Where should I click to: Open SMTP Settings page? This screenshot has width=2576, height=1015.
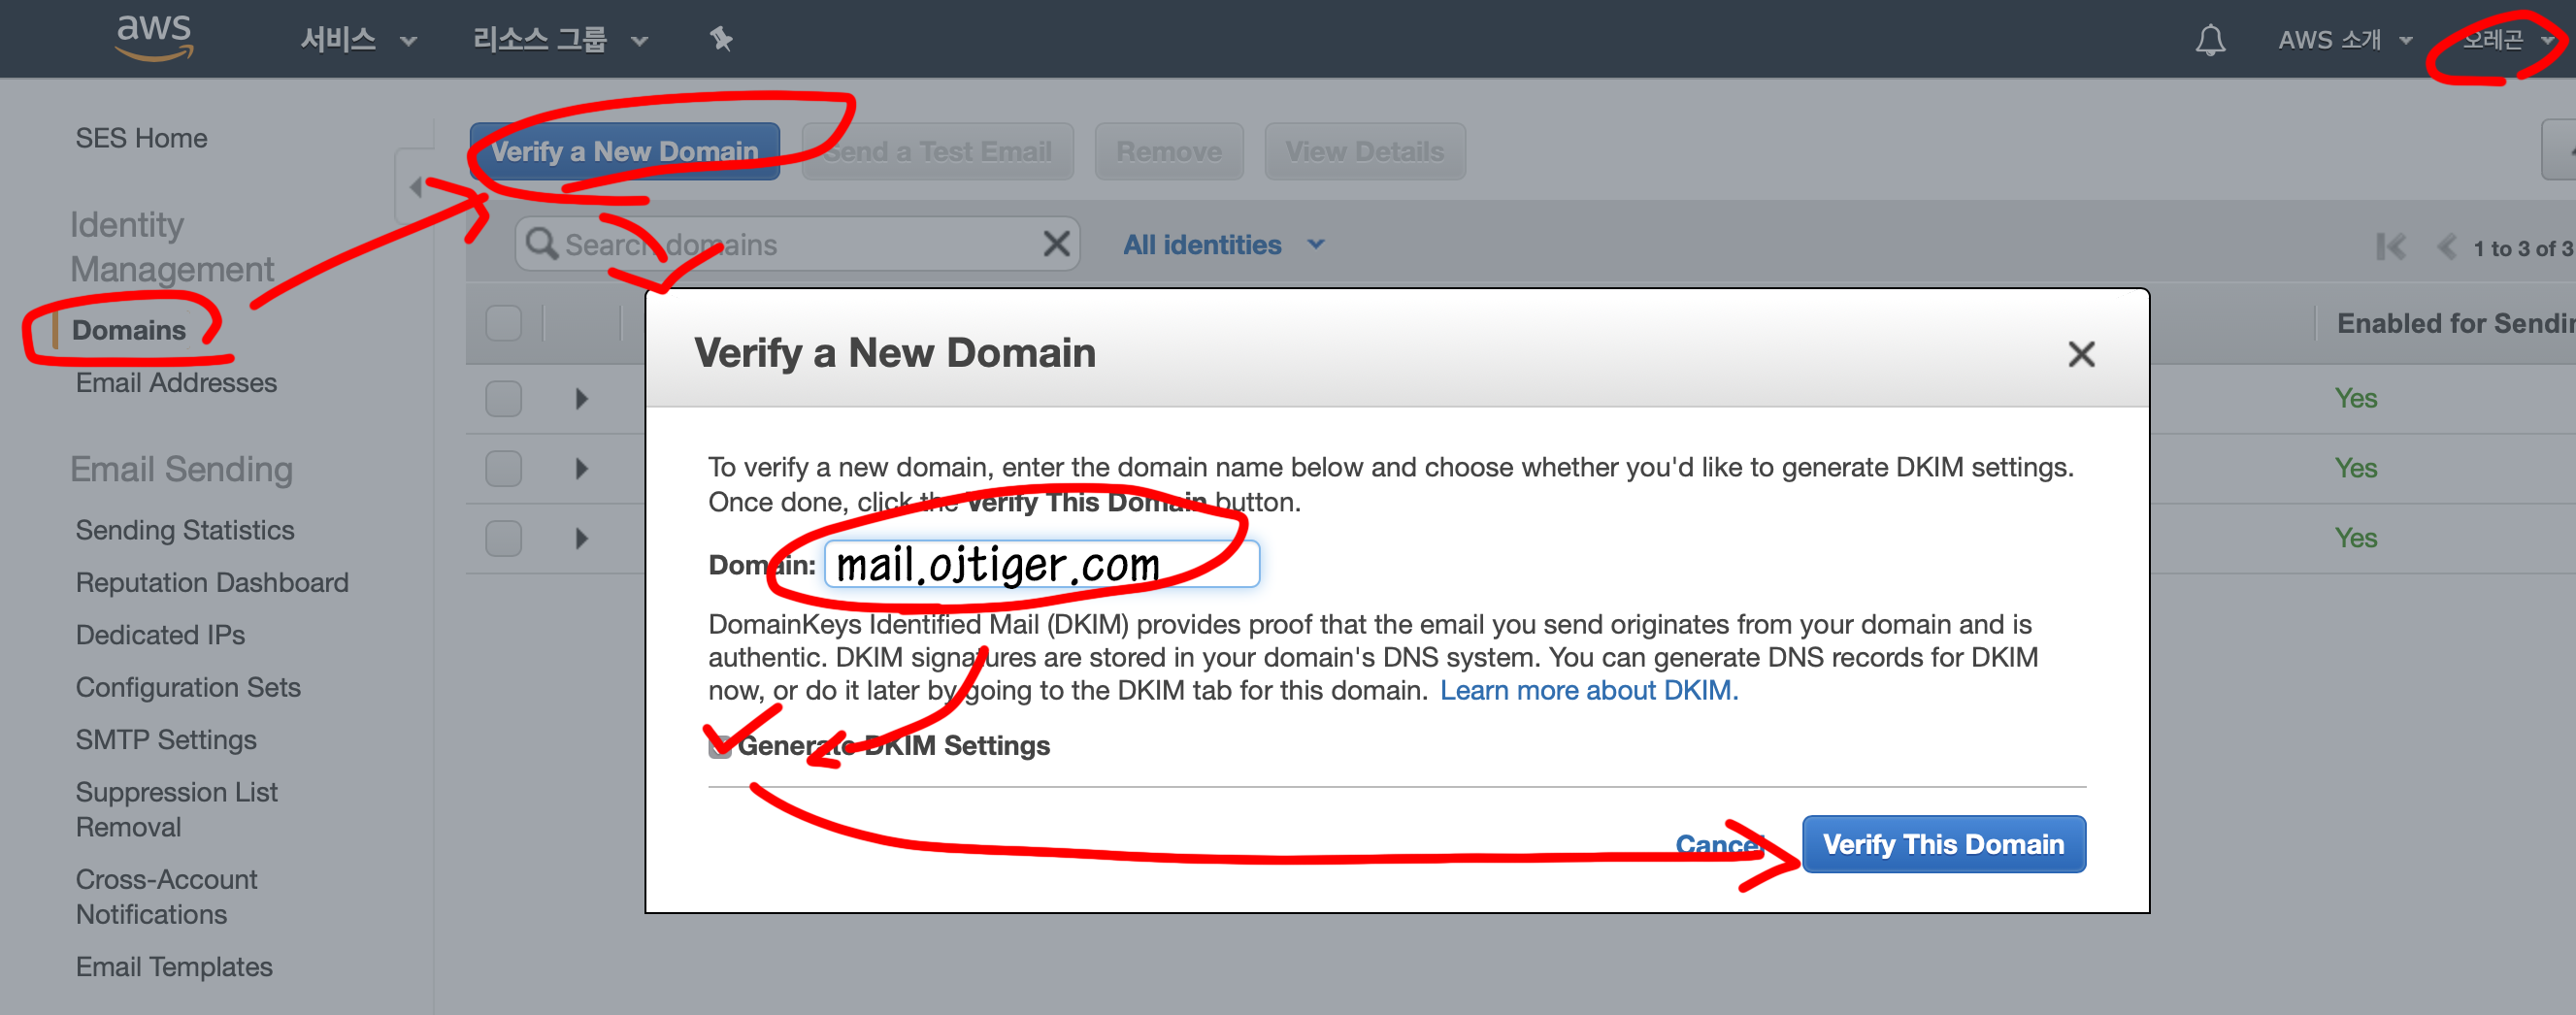pos(166,739)
